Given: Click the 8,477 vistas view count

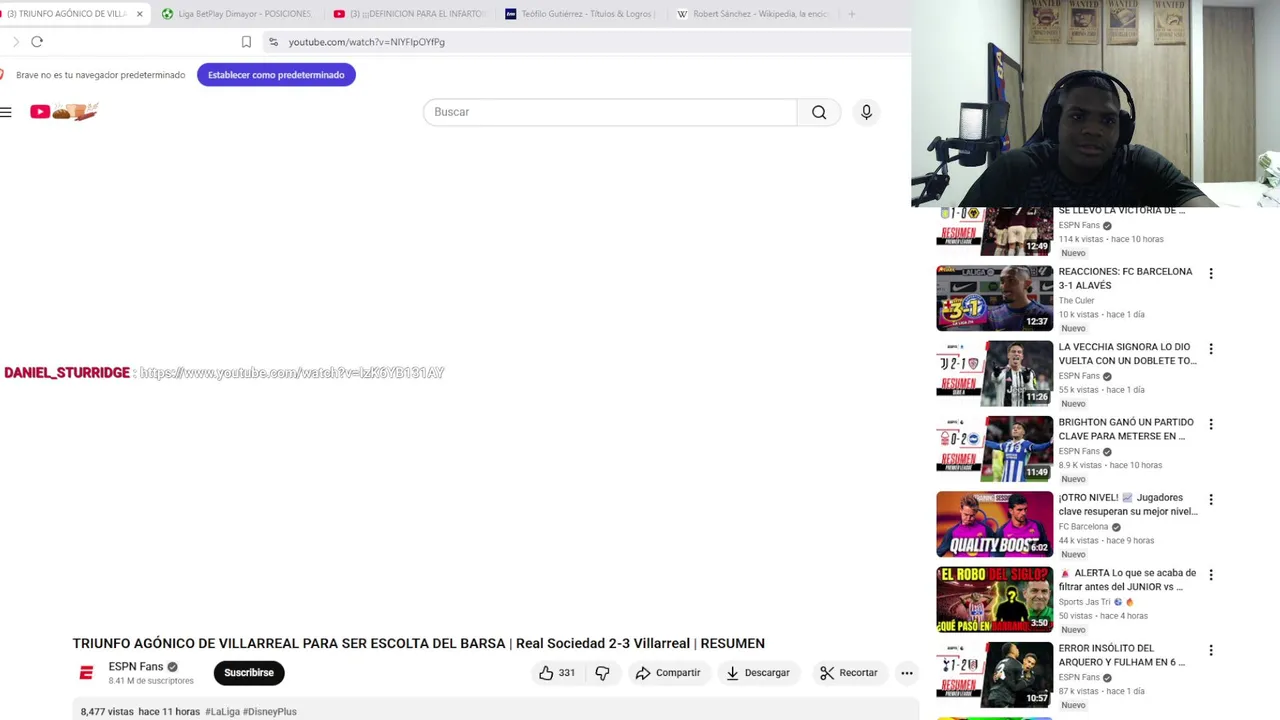Looking at the screenshot, I should tap(107, 712).
